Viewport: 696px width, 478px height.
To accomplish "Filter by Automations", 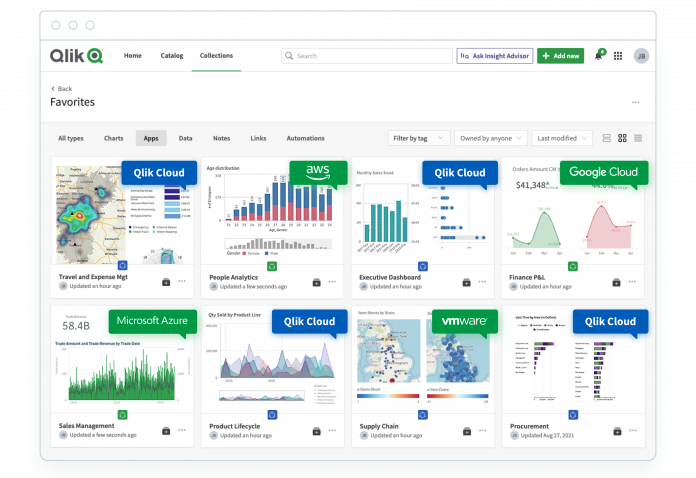I will click(x=305, y=138).
